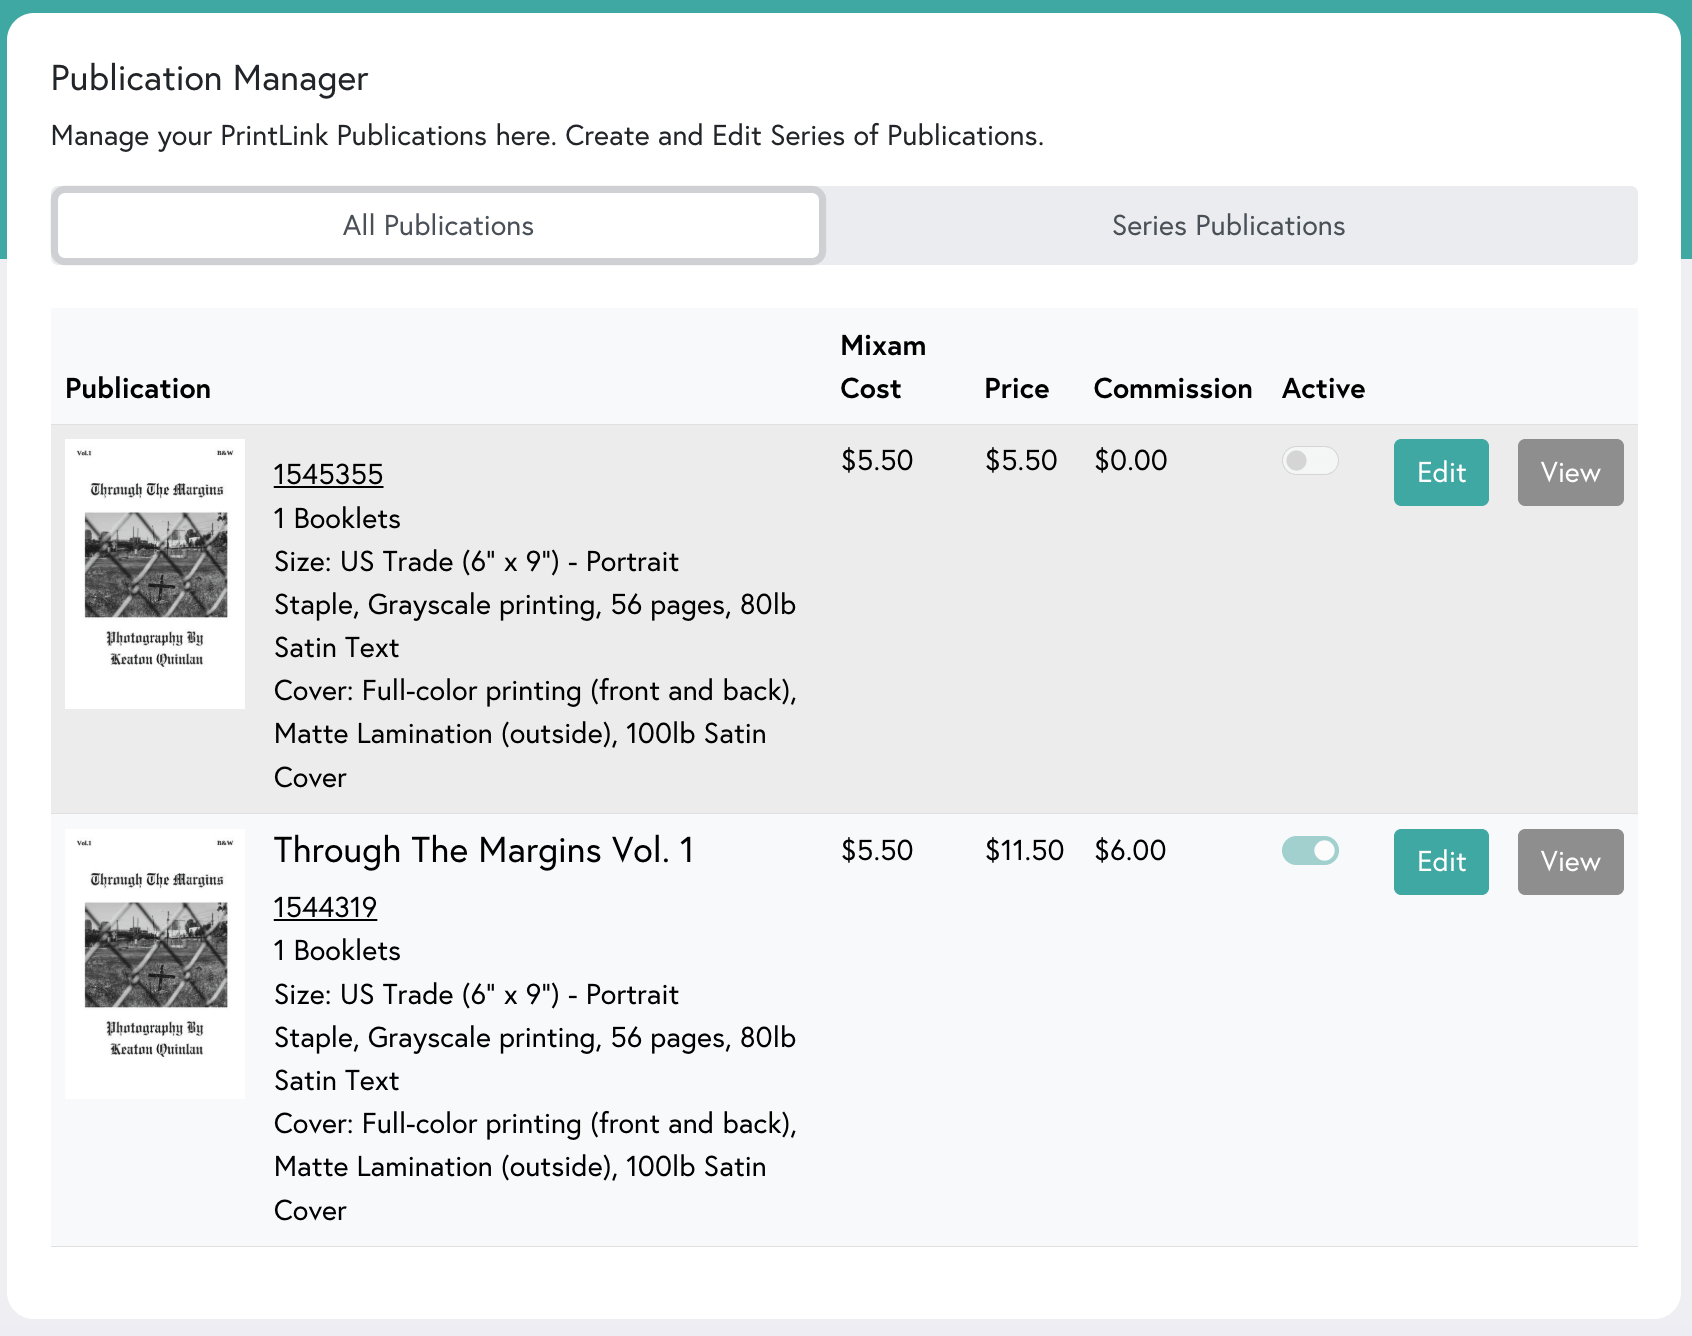
Task: Click the Mixam Cost column header
Action: pos(883,367)
